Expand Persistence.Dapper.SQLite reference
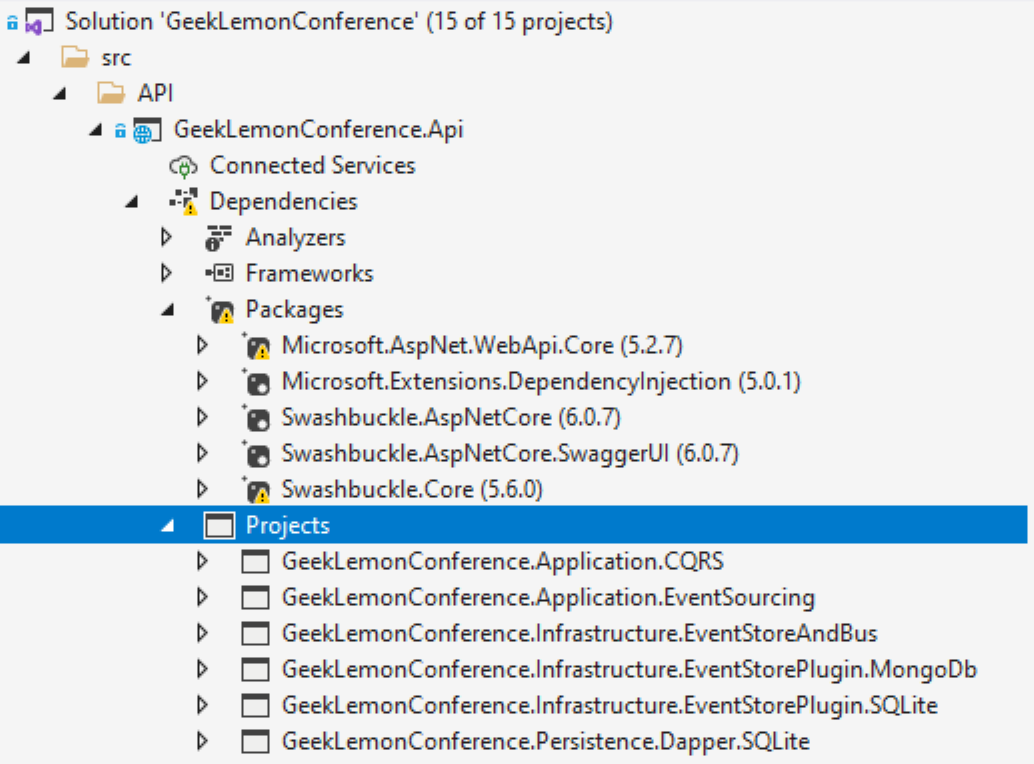This screenshot has height=764, width=1034. tap(202, 740)
